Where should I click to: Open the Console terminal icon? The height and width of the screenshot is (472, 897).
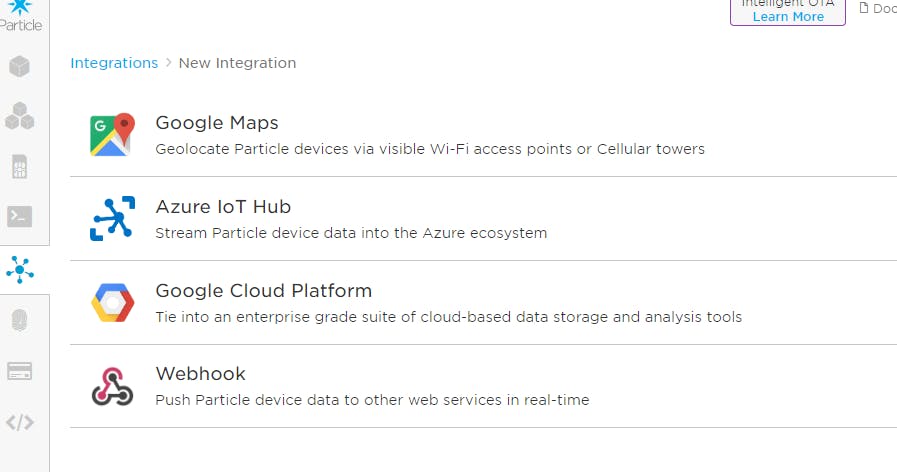coord(20,216)
